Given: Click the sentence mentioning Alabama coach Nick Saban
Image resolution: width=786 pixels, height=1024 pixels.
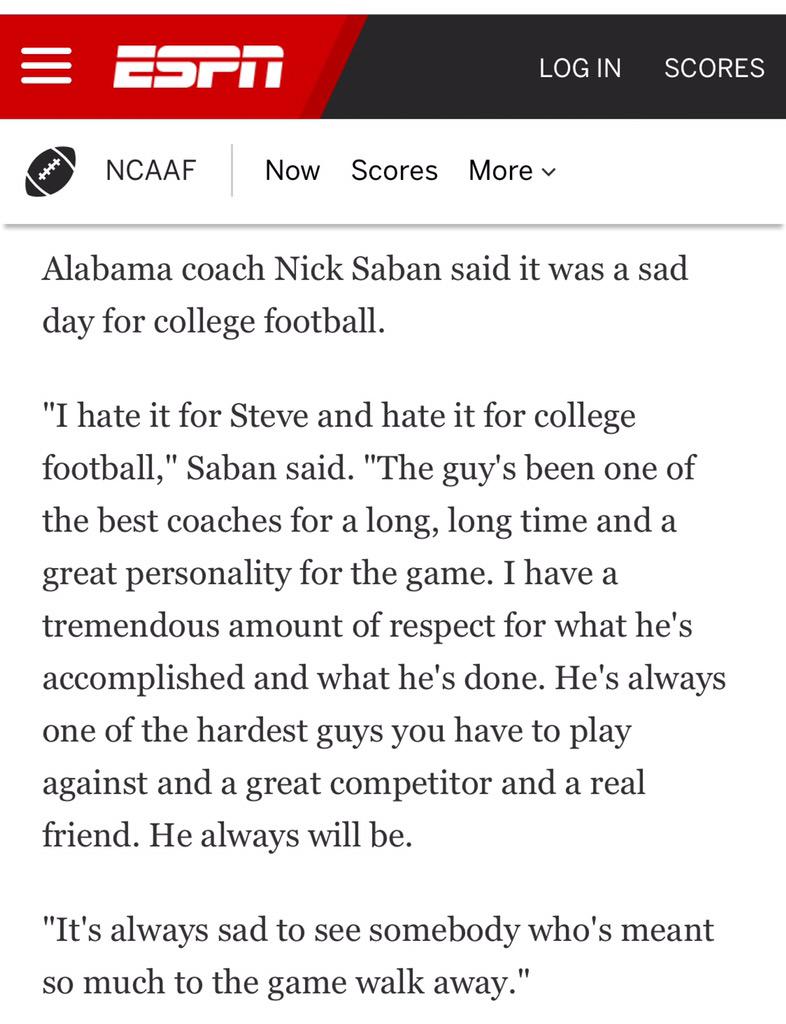Looking at the screenshot, I should [x=365, y=269].
